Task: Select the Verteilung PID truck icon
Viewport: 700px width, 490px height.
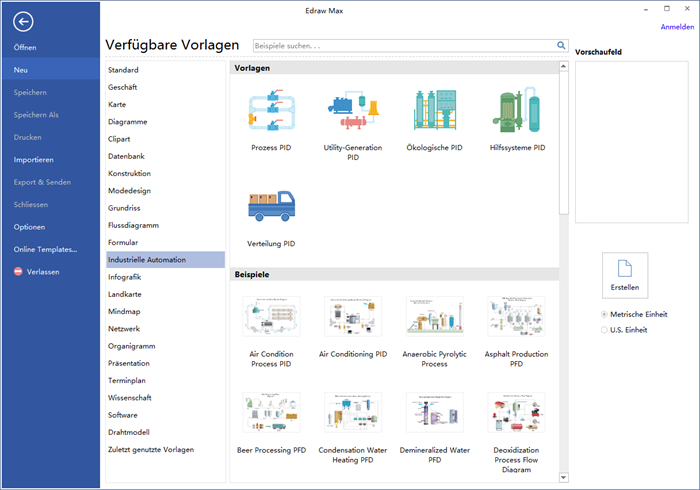Action: [x=271, y=207]
